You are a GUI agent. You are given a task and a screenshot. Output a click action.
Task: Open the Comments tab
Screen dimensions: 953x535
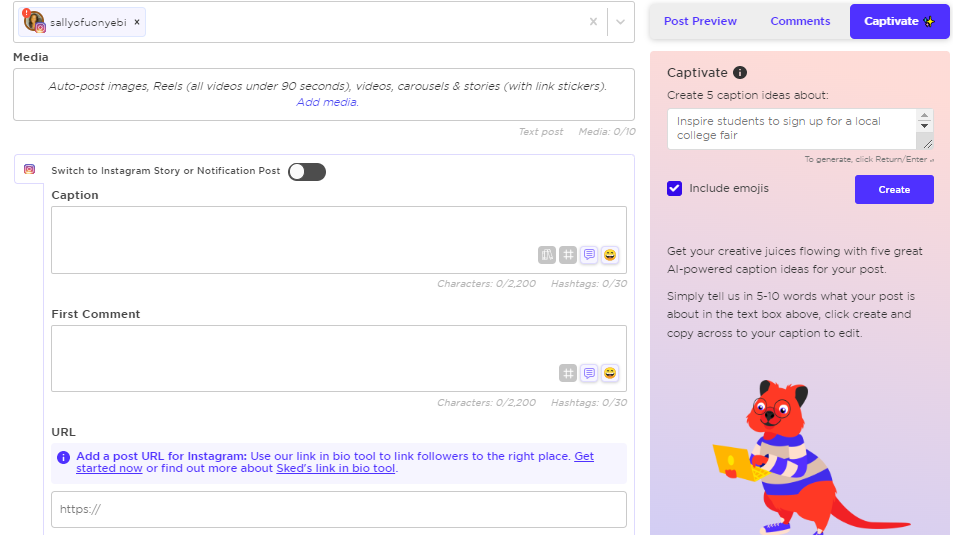pyautogui.click(x=800, y=21)
